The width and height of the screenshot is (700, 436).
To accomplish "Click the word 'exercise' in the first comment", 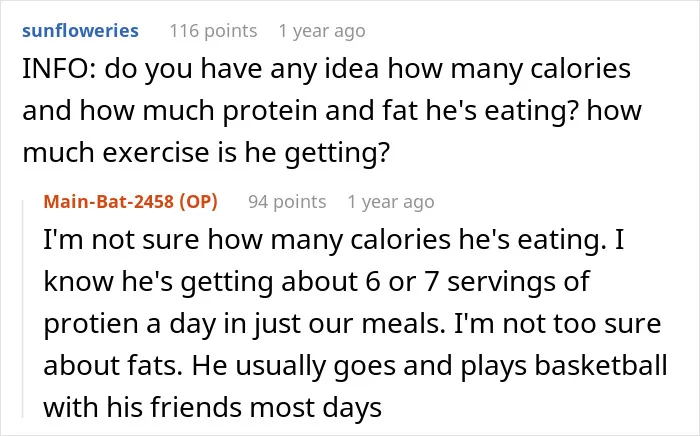I will point(156,152).
